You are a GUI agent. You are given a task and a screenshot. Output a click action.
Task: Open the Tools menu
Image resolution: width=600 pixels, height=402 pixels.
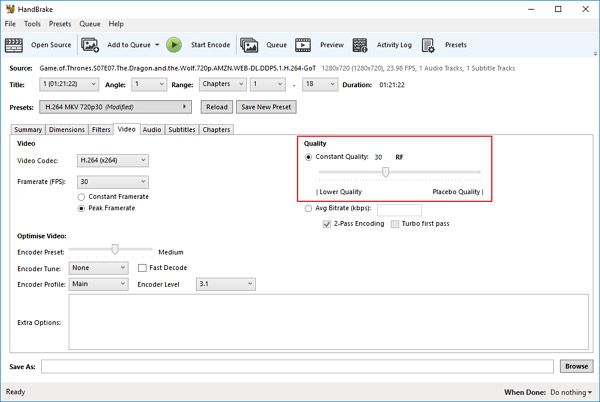(x=33, y=24)
